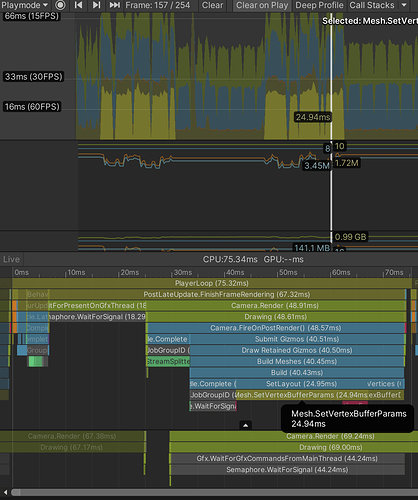Click the 0.99 GB memory chart label

pyautogui.click(x=350, y=237)
